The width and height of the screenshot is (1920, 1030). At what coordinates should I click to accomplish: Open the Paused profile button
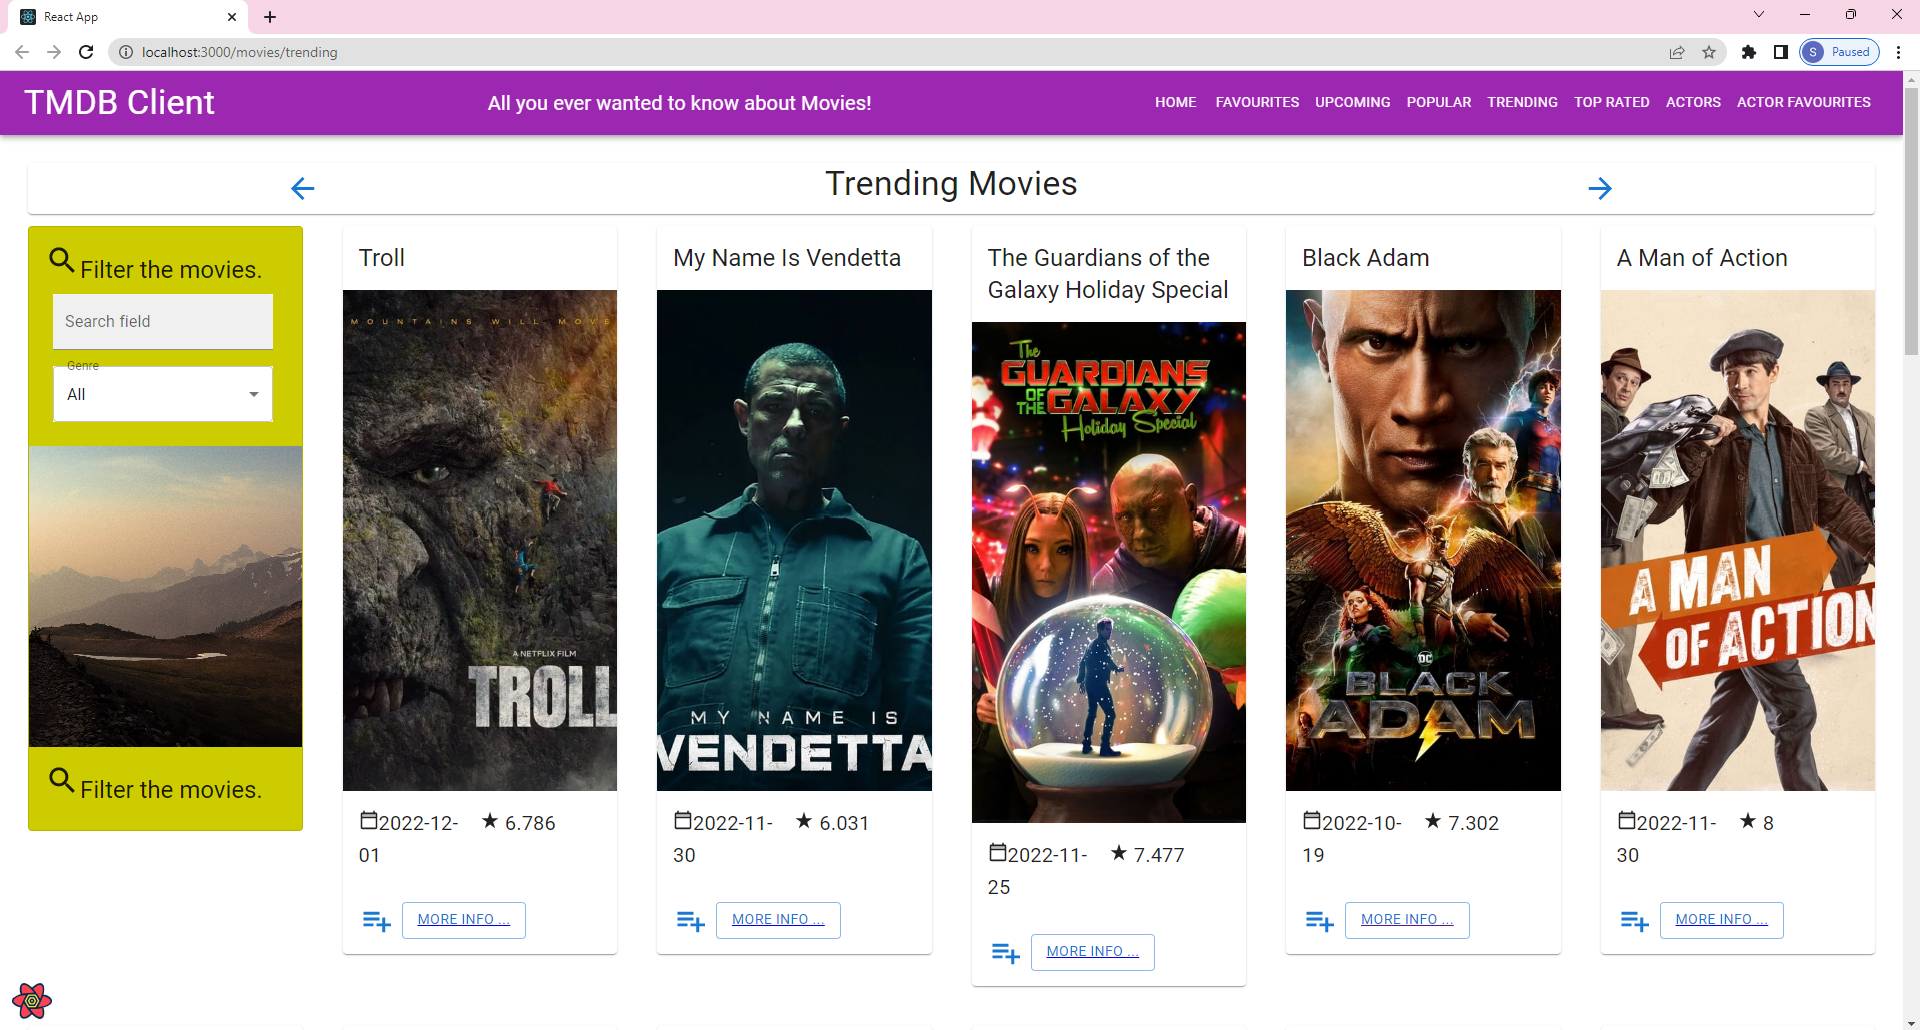point(1839,52)
